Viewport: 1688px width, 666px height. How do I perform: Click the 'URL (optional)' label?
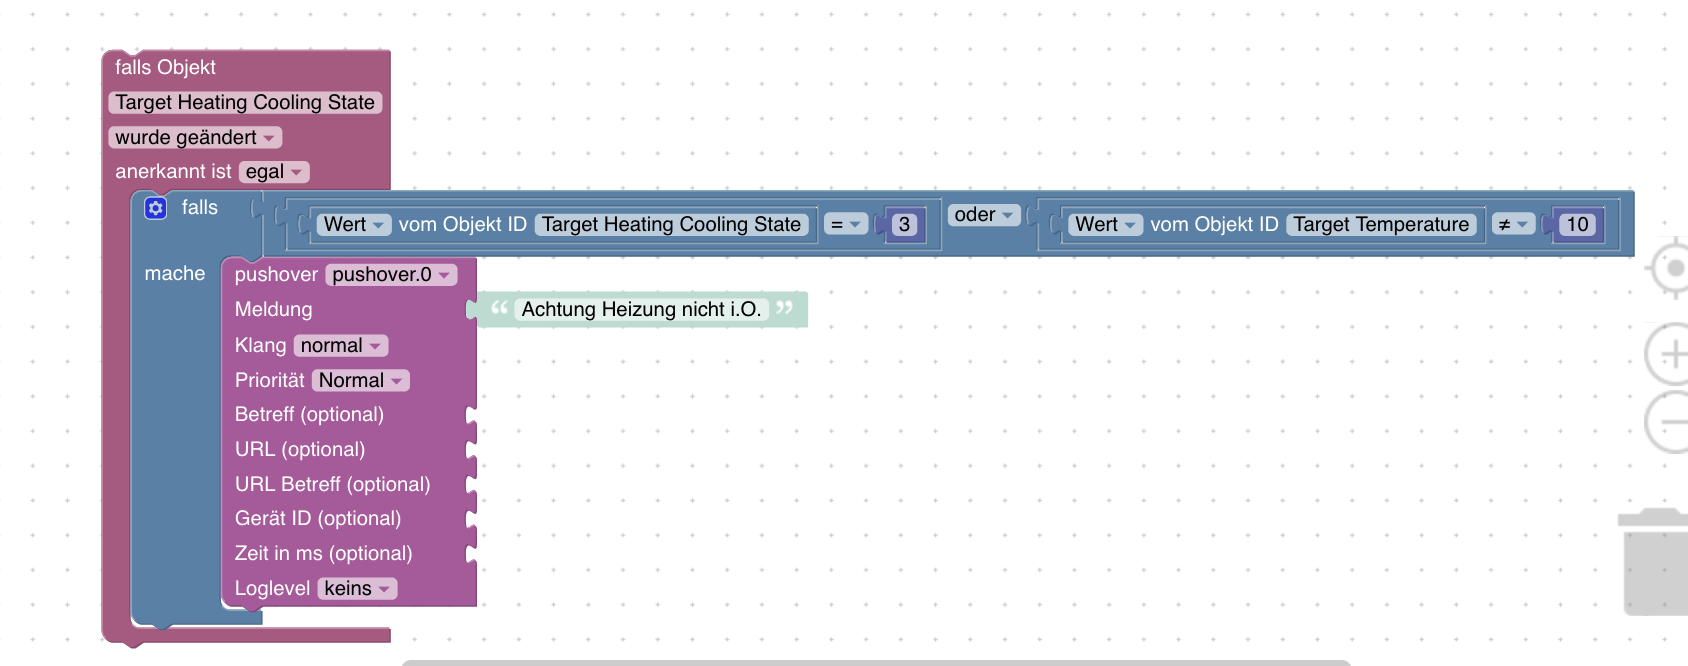point(300,450)
